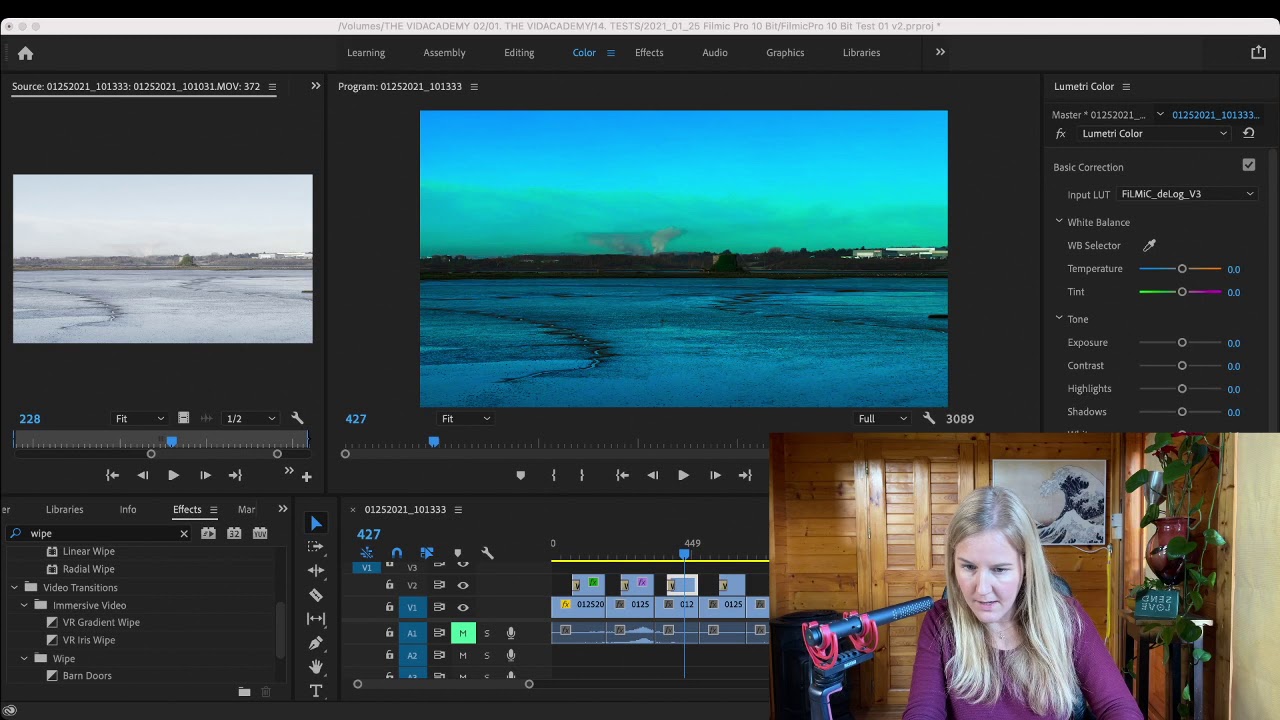Play the Program monitor
Image resolution: width=1280 pixels, height=720 pixels.
click(x=683, y=475)
